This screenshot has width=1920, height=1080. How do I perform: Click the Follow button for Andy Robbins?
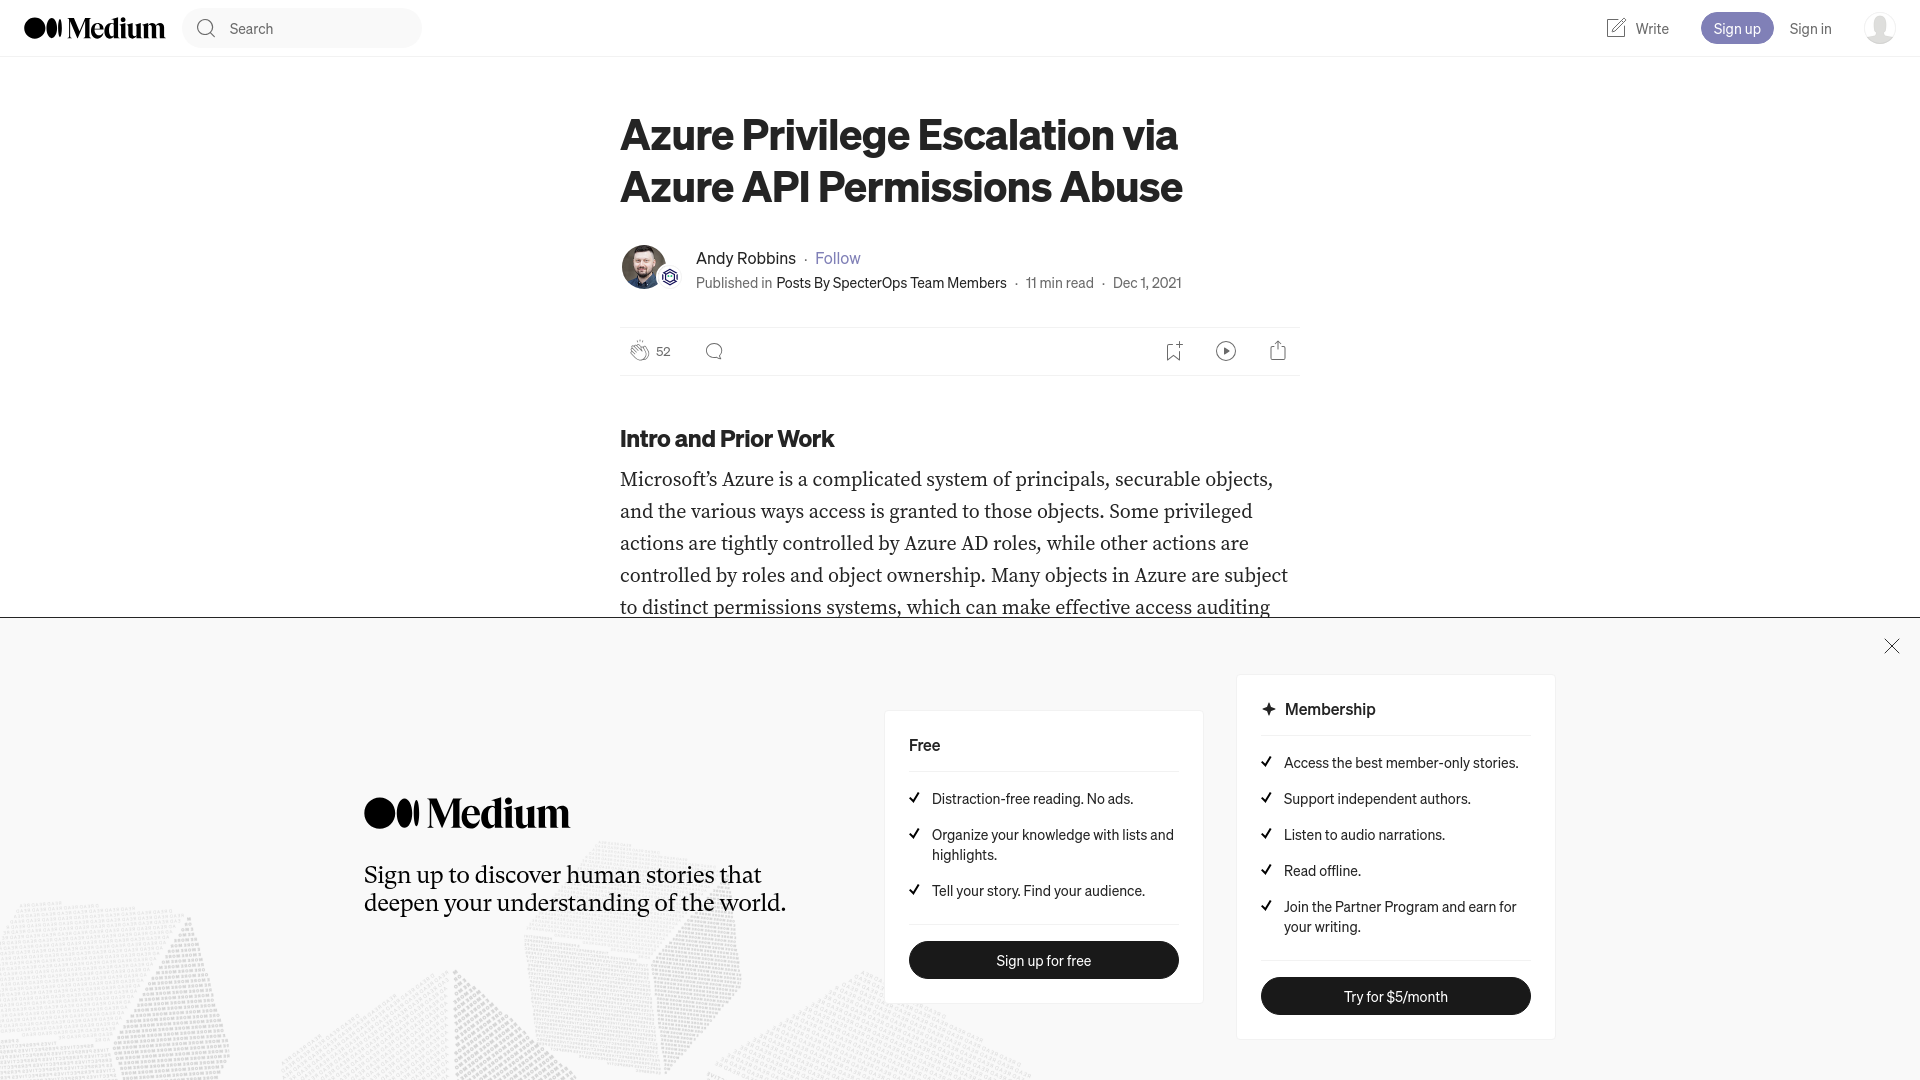coord(839,257)
